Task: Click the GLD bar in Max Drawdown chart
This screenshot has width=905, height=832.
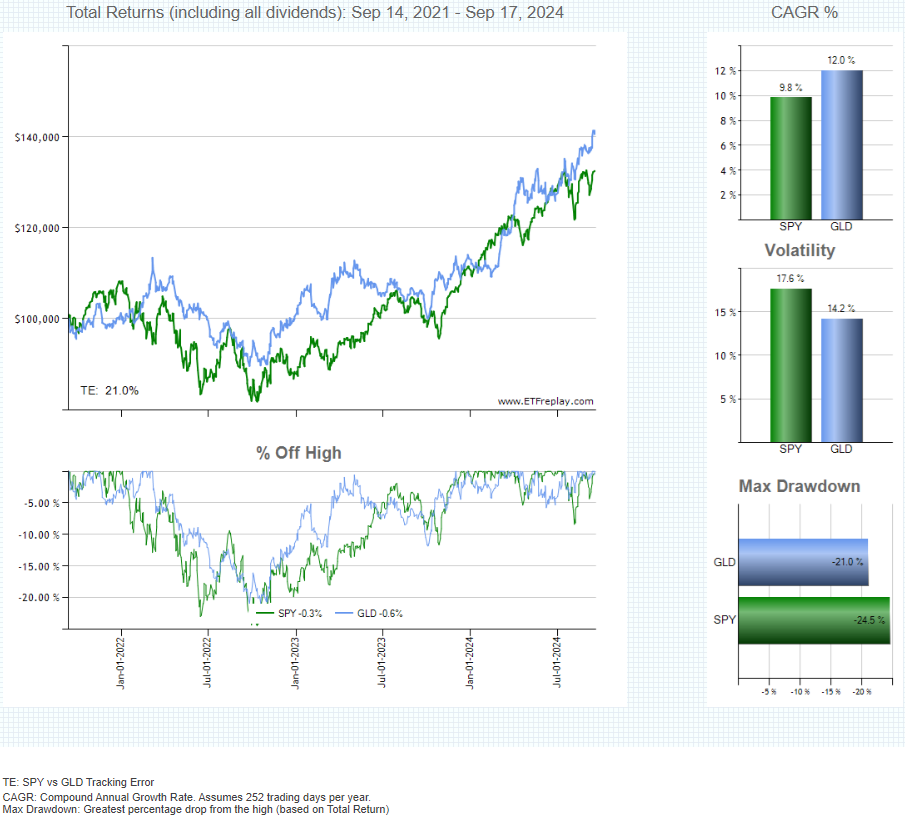Action: pos(803,562)
